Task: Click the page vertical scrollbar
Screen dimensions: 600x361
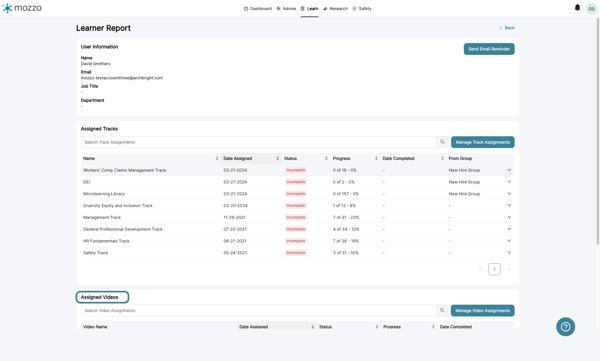Action: click(597, 130)
